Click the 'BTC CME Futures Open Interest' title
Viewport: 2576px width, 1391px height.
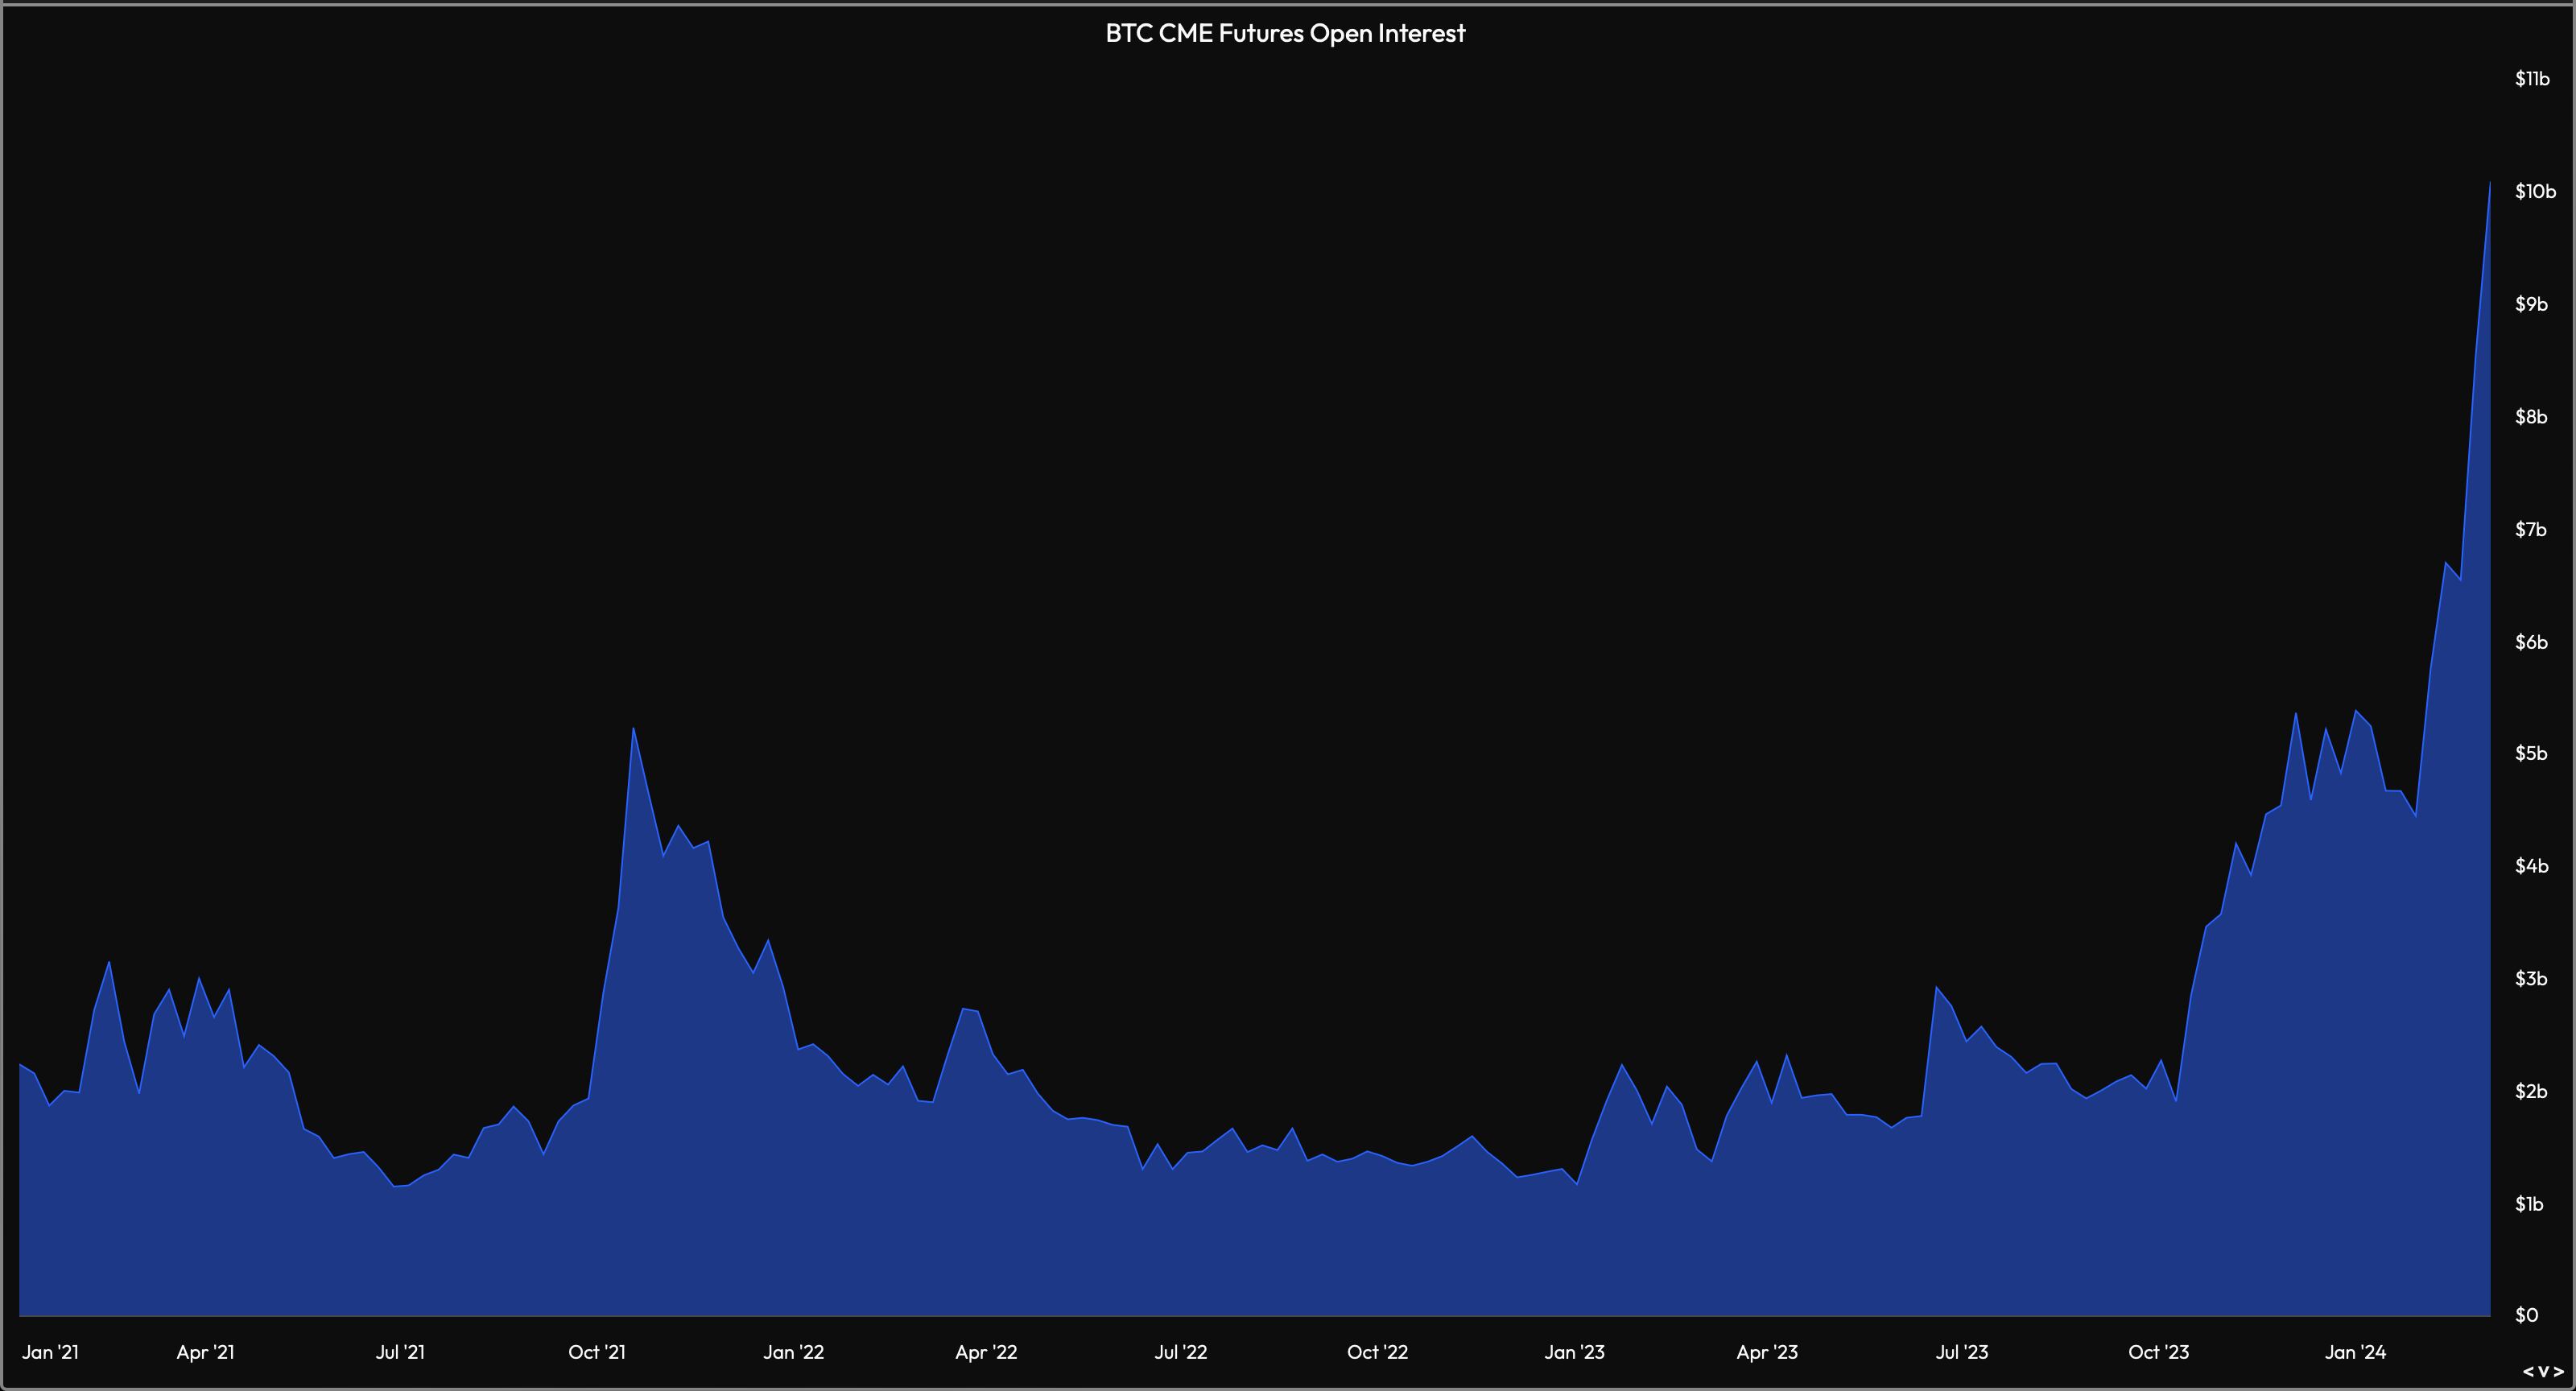[x=1285, y=33]
